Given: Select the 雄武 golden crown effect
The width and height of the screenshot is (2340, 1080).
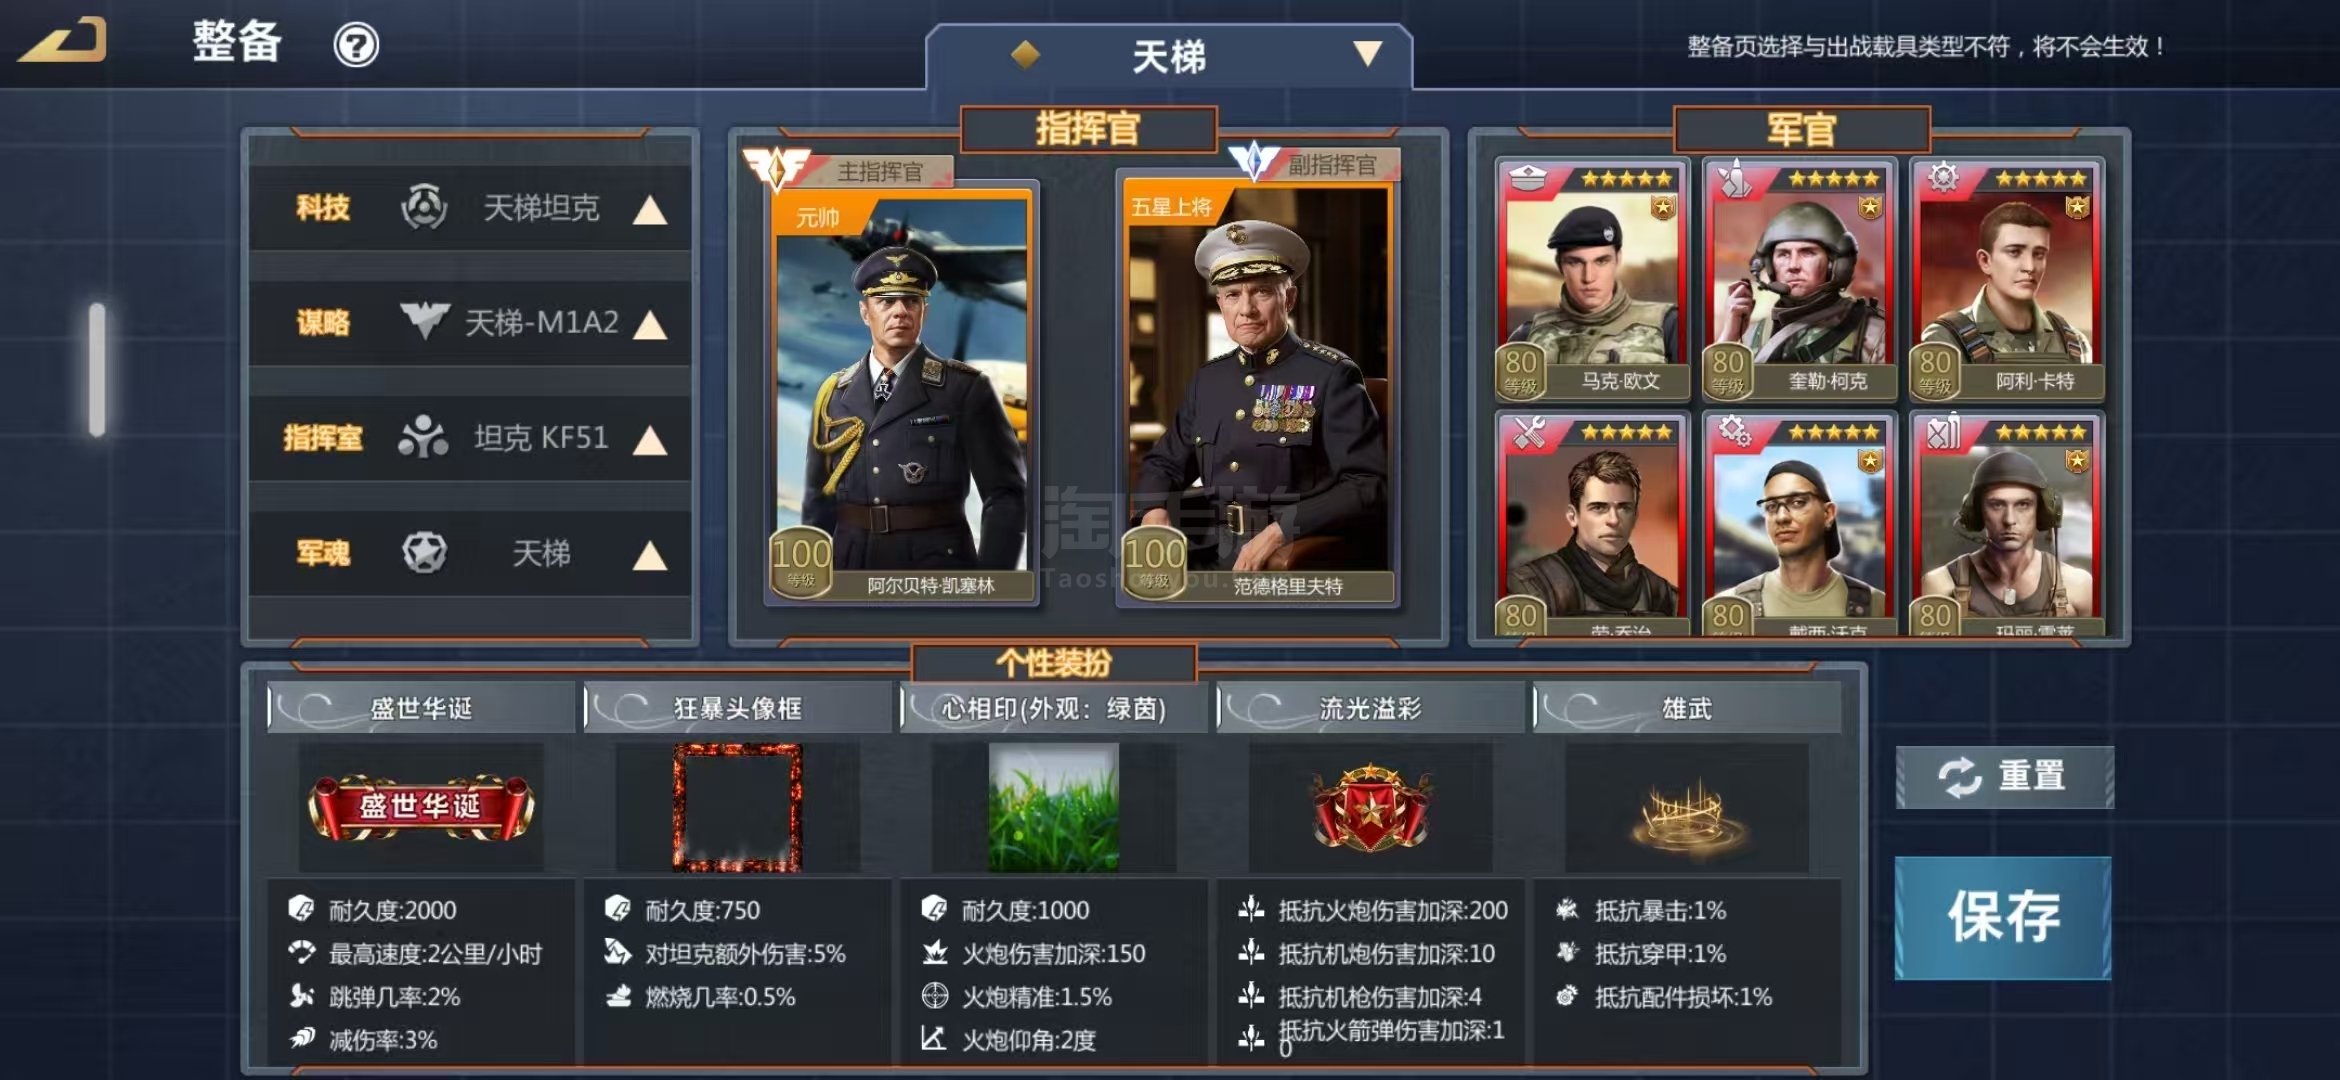Looking at the screenshot, I should pos(1687,814).
